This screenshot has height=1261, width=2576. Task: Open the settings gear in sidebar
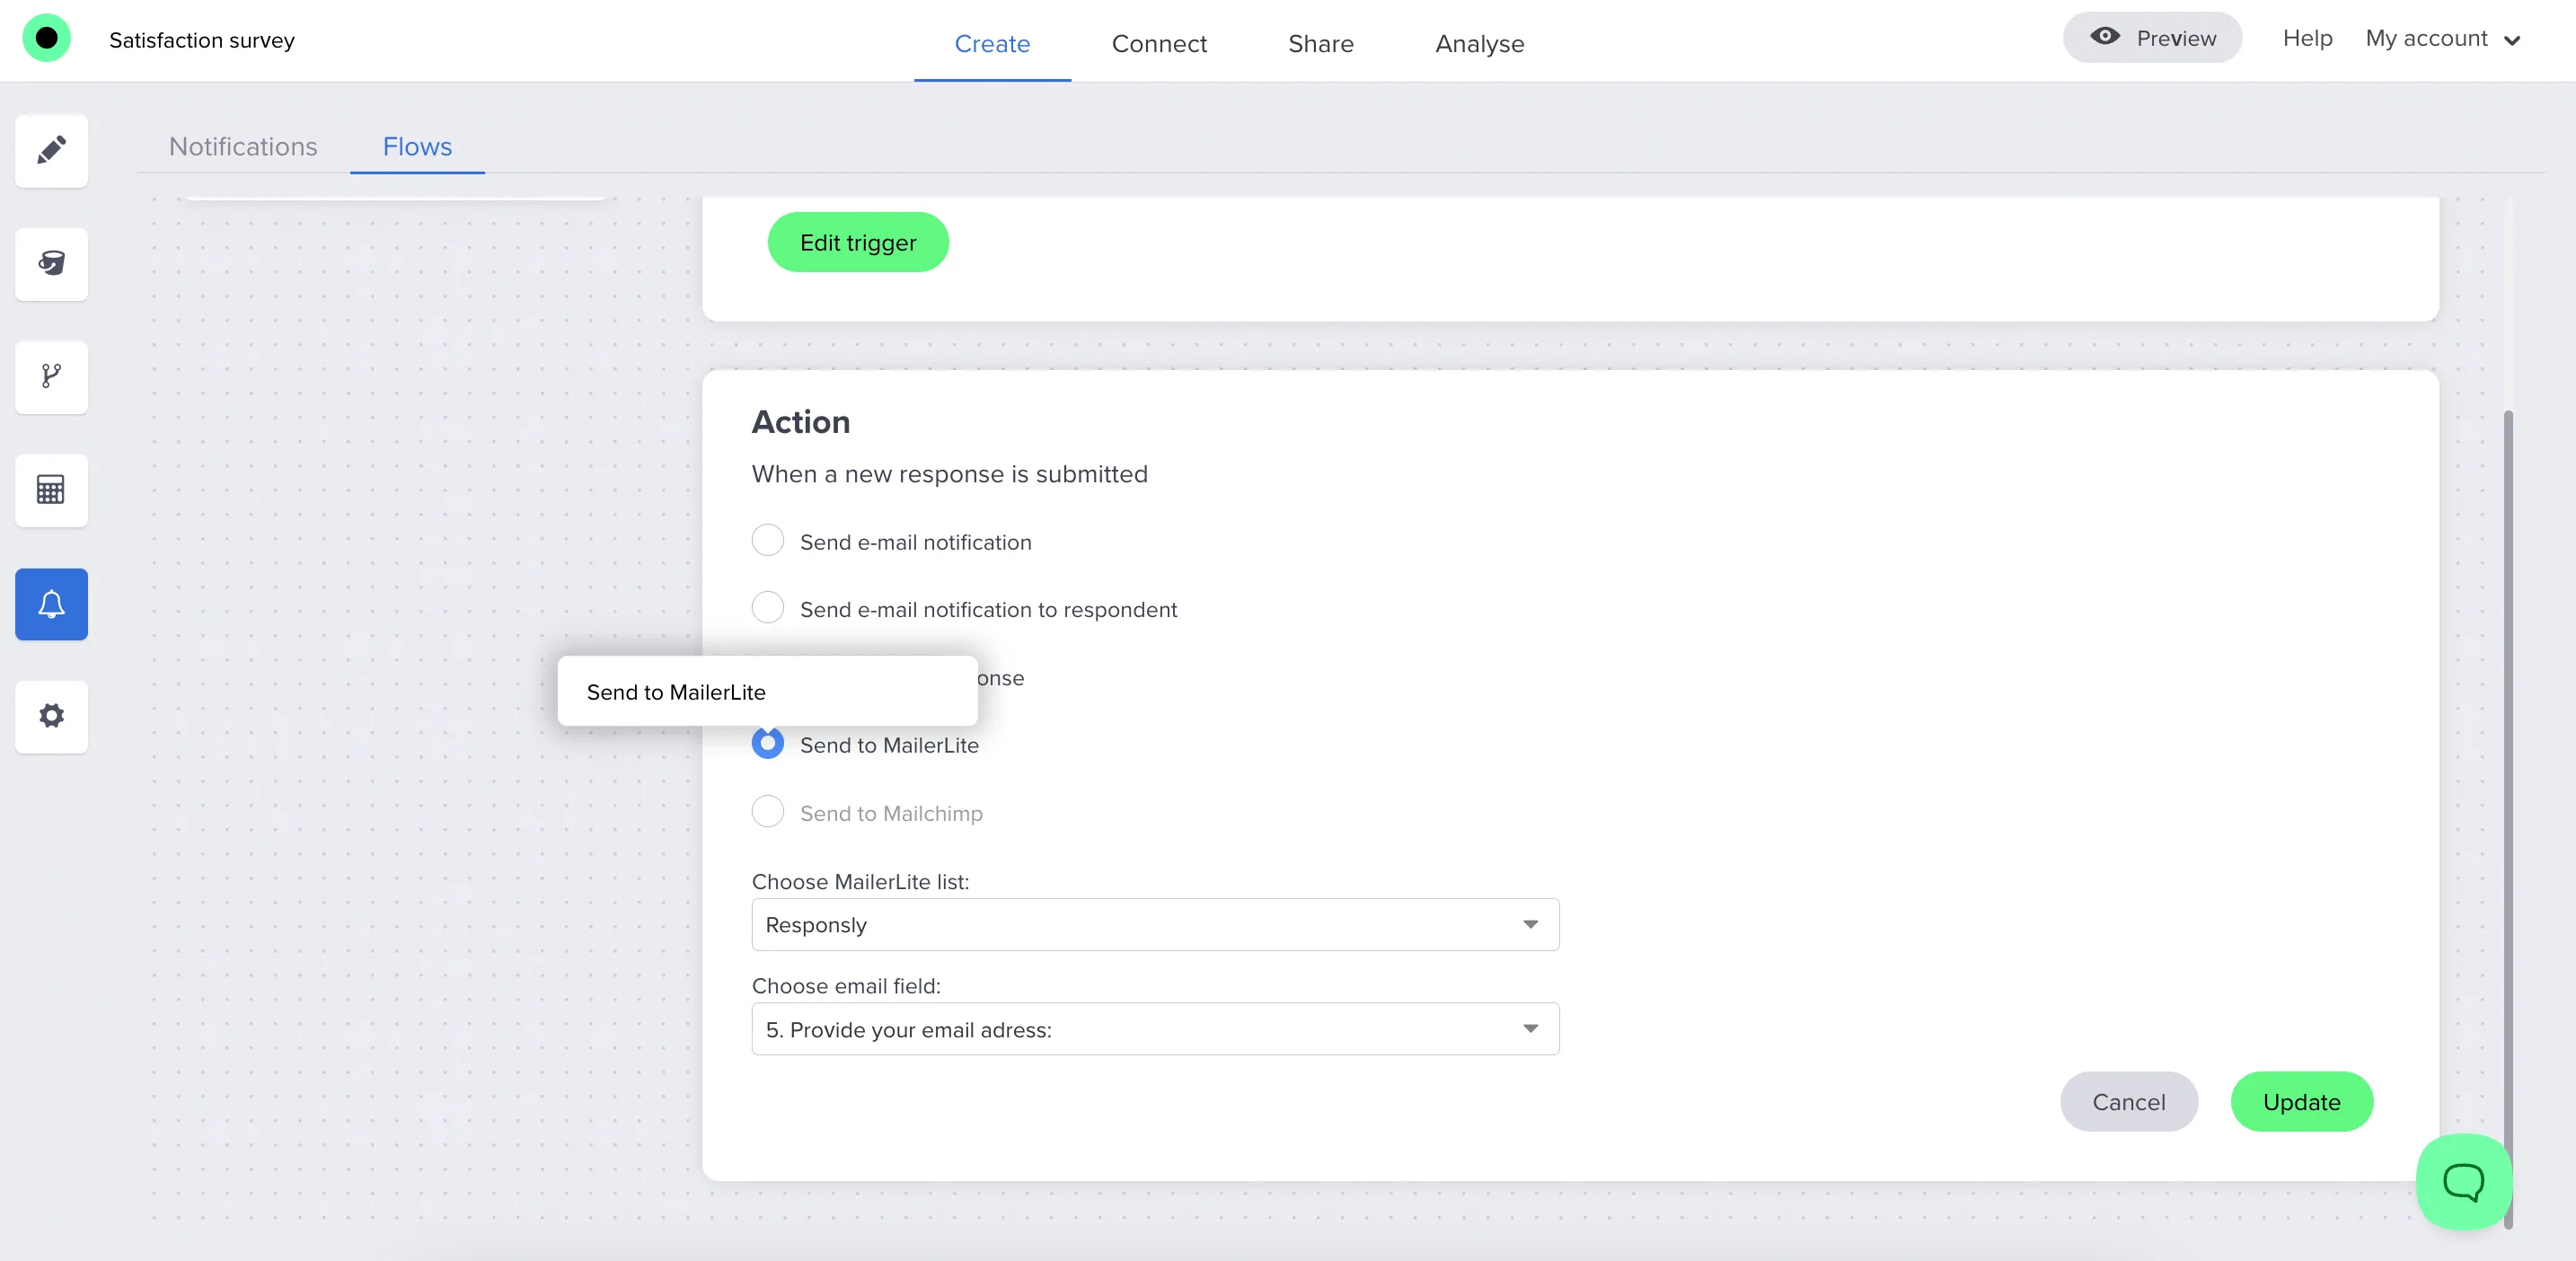point(50,717)
